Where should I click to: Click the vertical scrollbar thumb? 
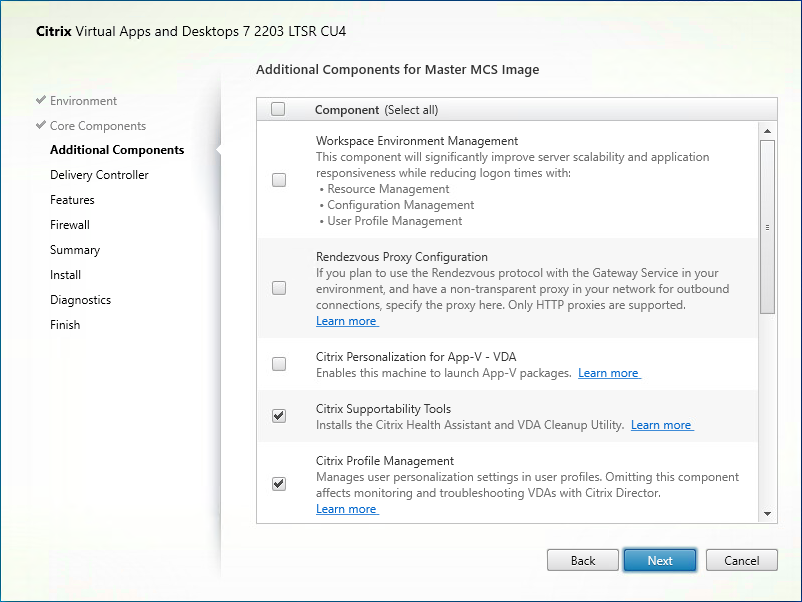click(767, 227)
